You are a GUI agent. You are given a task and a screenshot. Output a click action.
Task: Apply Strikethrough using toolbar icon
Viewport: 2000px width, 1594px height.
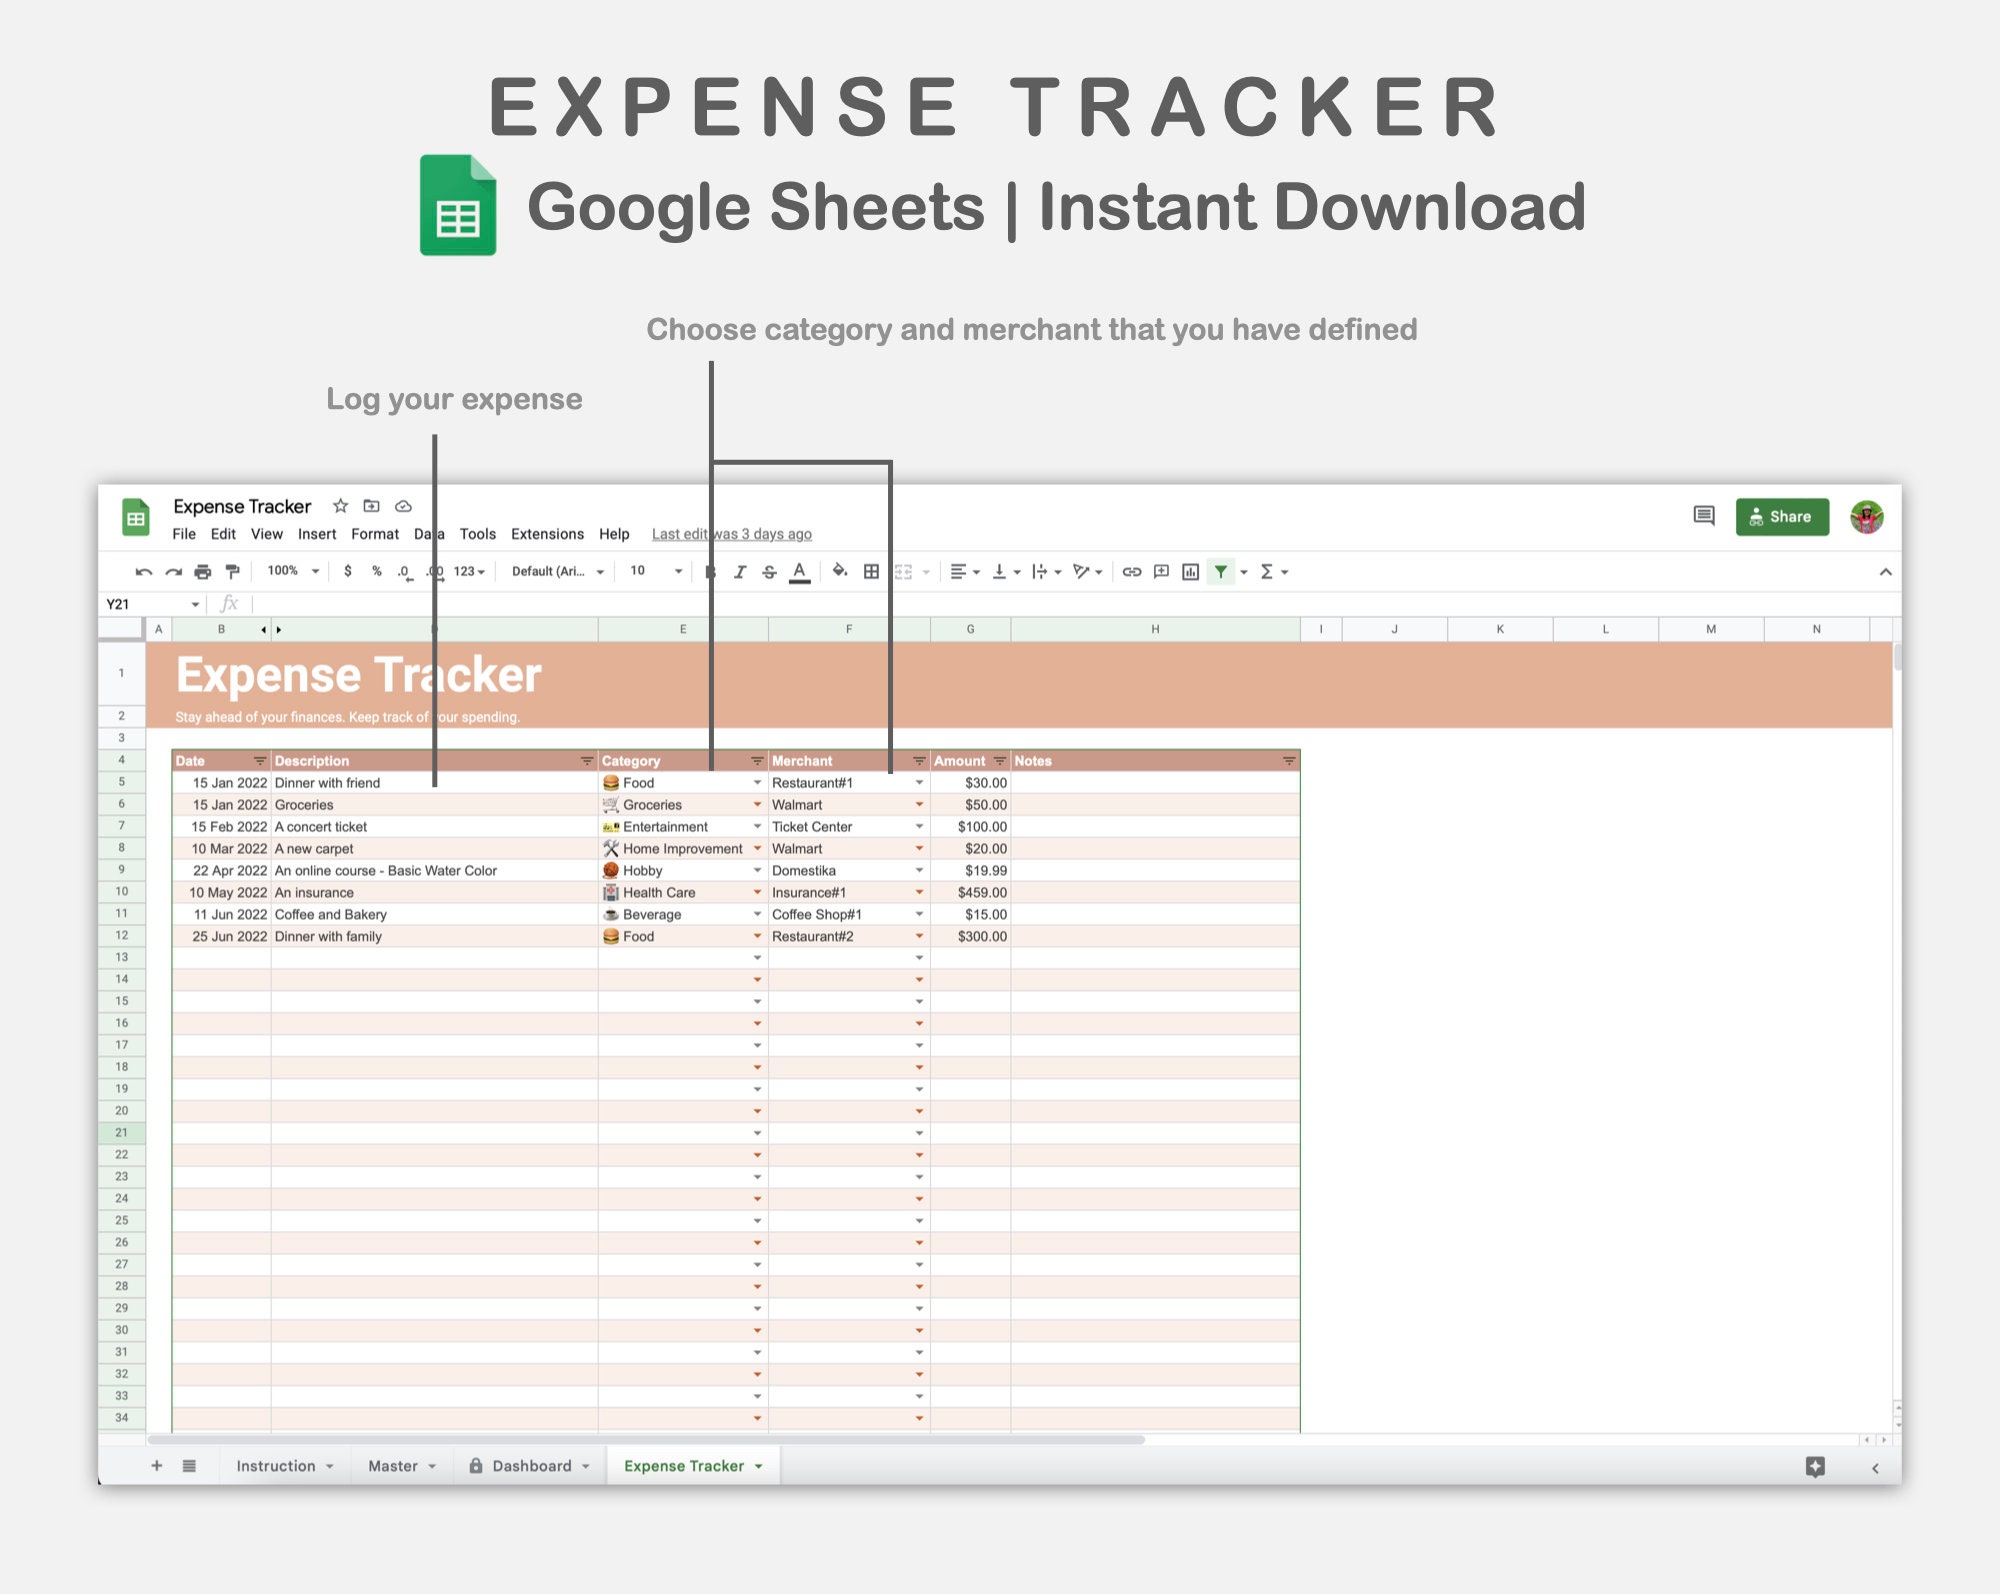(769, 571)
